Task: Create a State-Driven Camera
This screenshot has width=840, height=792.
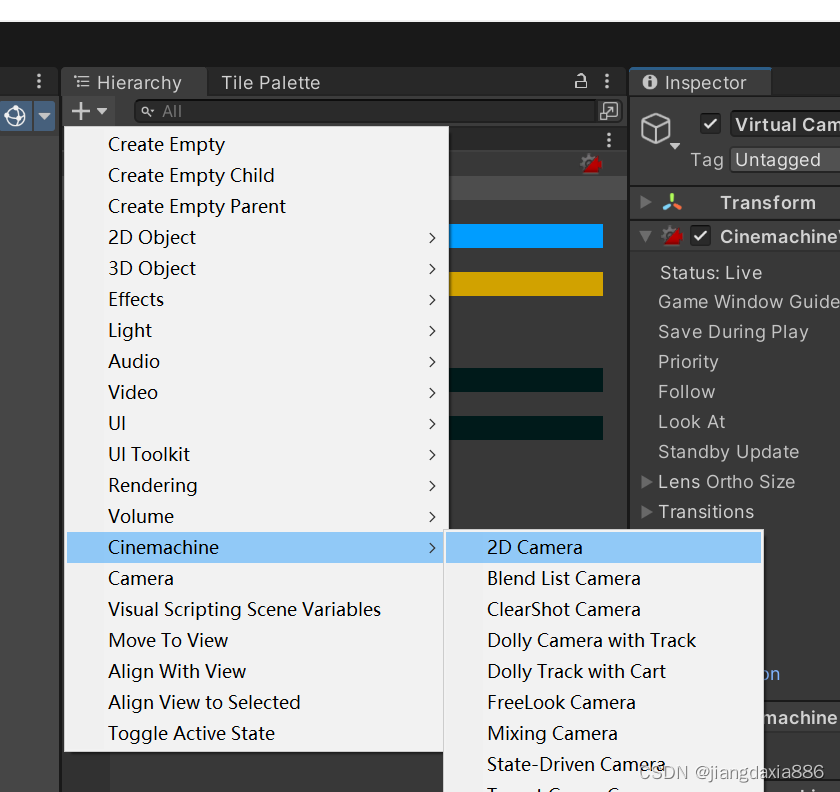Action: (603, 765)
